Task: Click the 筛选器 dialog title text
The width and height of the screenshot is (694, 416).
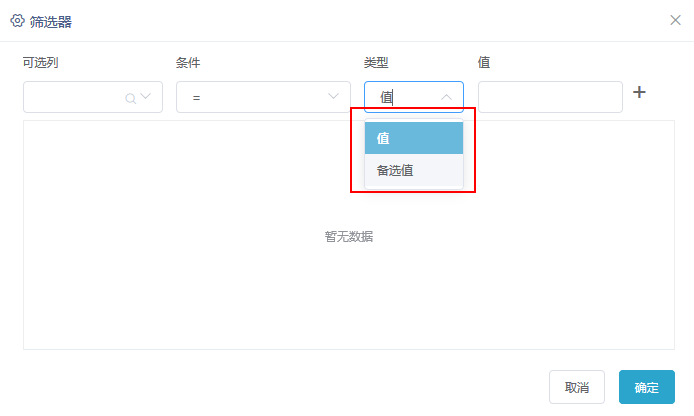Action: point(51,22)
